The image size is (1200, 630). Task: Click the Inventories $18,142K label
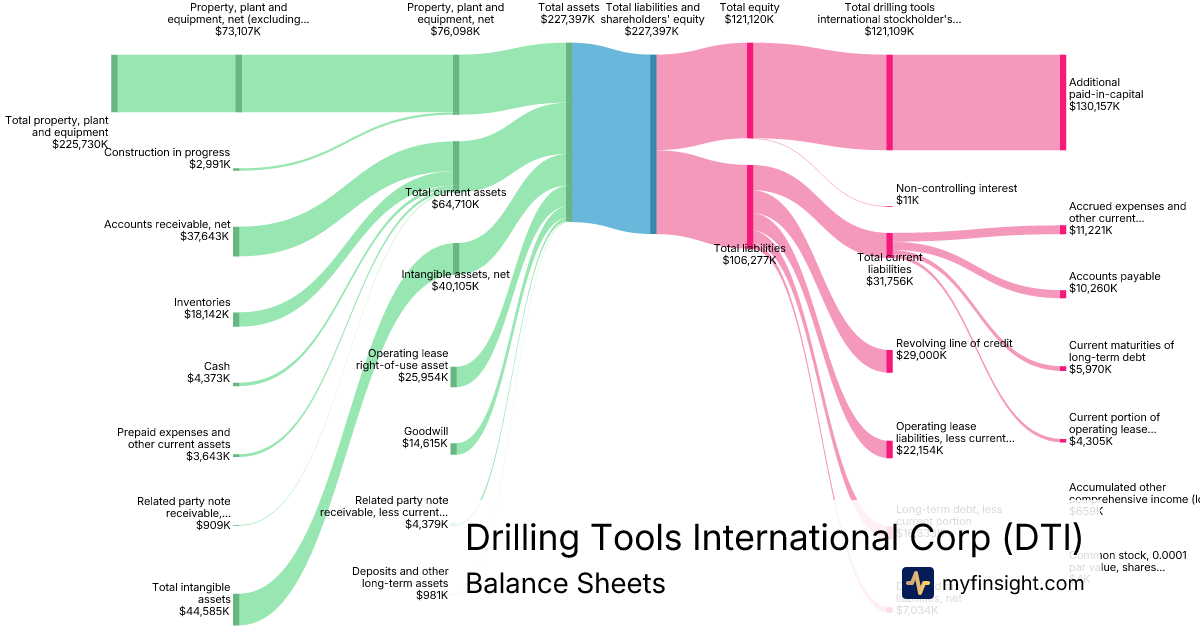point(201,309)
